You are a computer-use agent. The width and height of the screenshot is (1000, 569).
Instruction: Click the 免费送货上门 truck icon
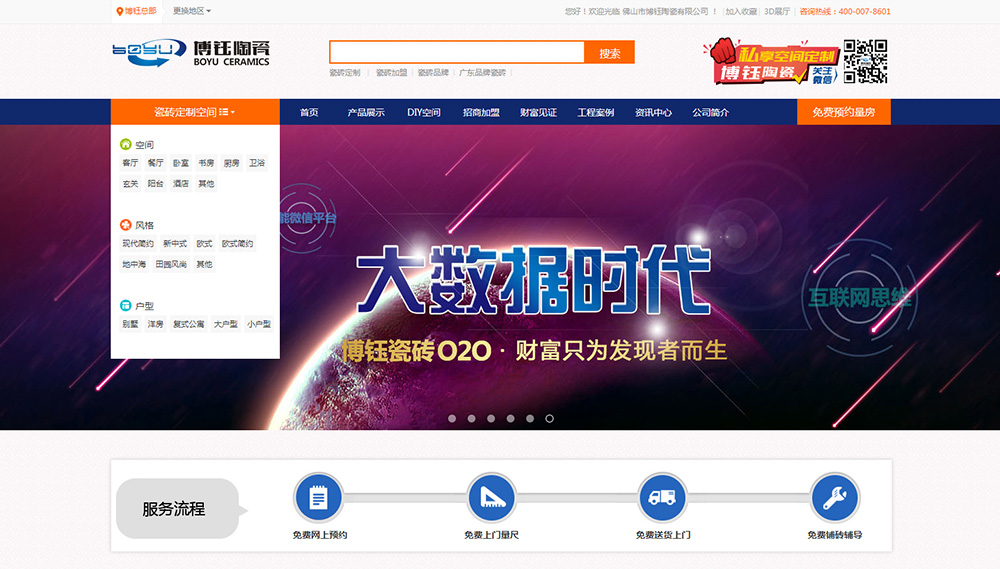coord(662,498)
